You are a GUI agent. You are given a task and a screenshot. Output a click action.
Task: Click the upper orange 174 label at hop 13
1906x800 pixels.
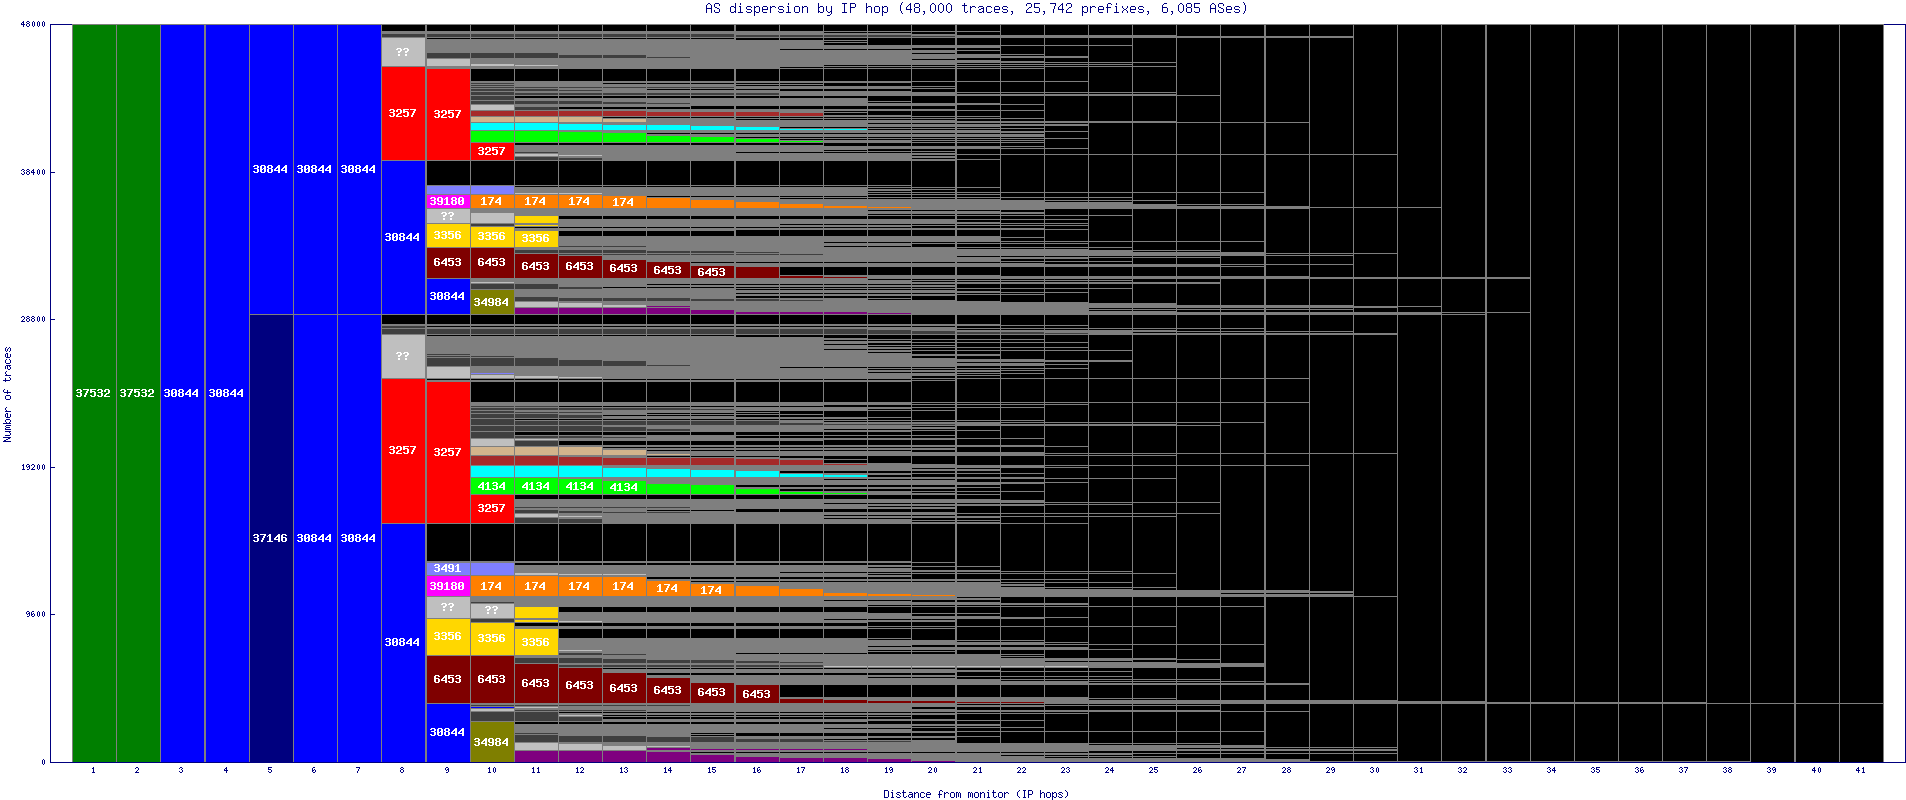(624, 202)
